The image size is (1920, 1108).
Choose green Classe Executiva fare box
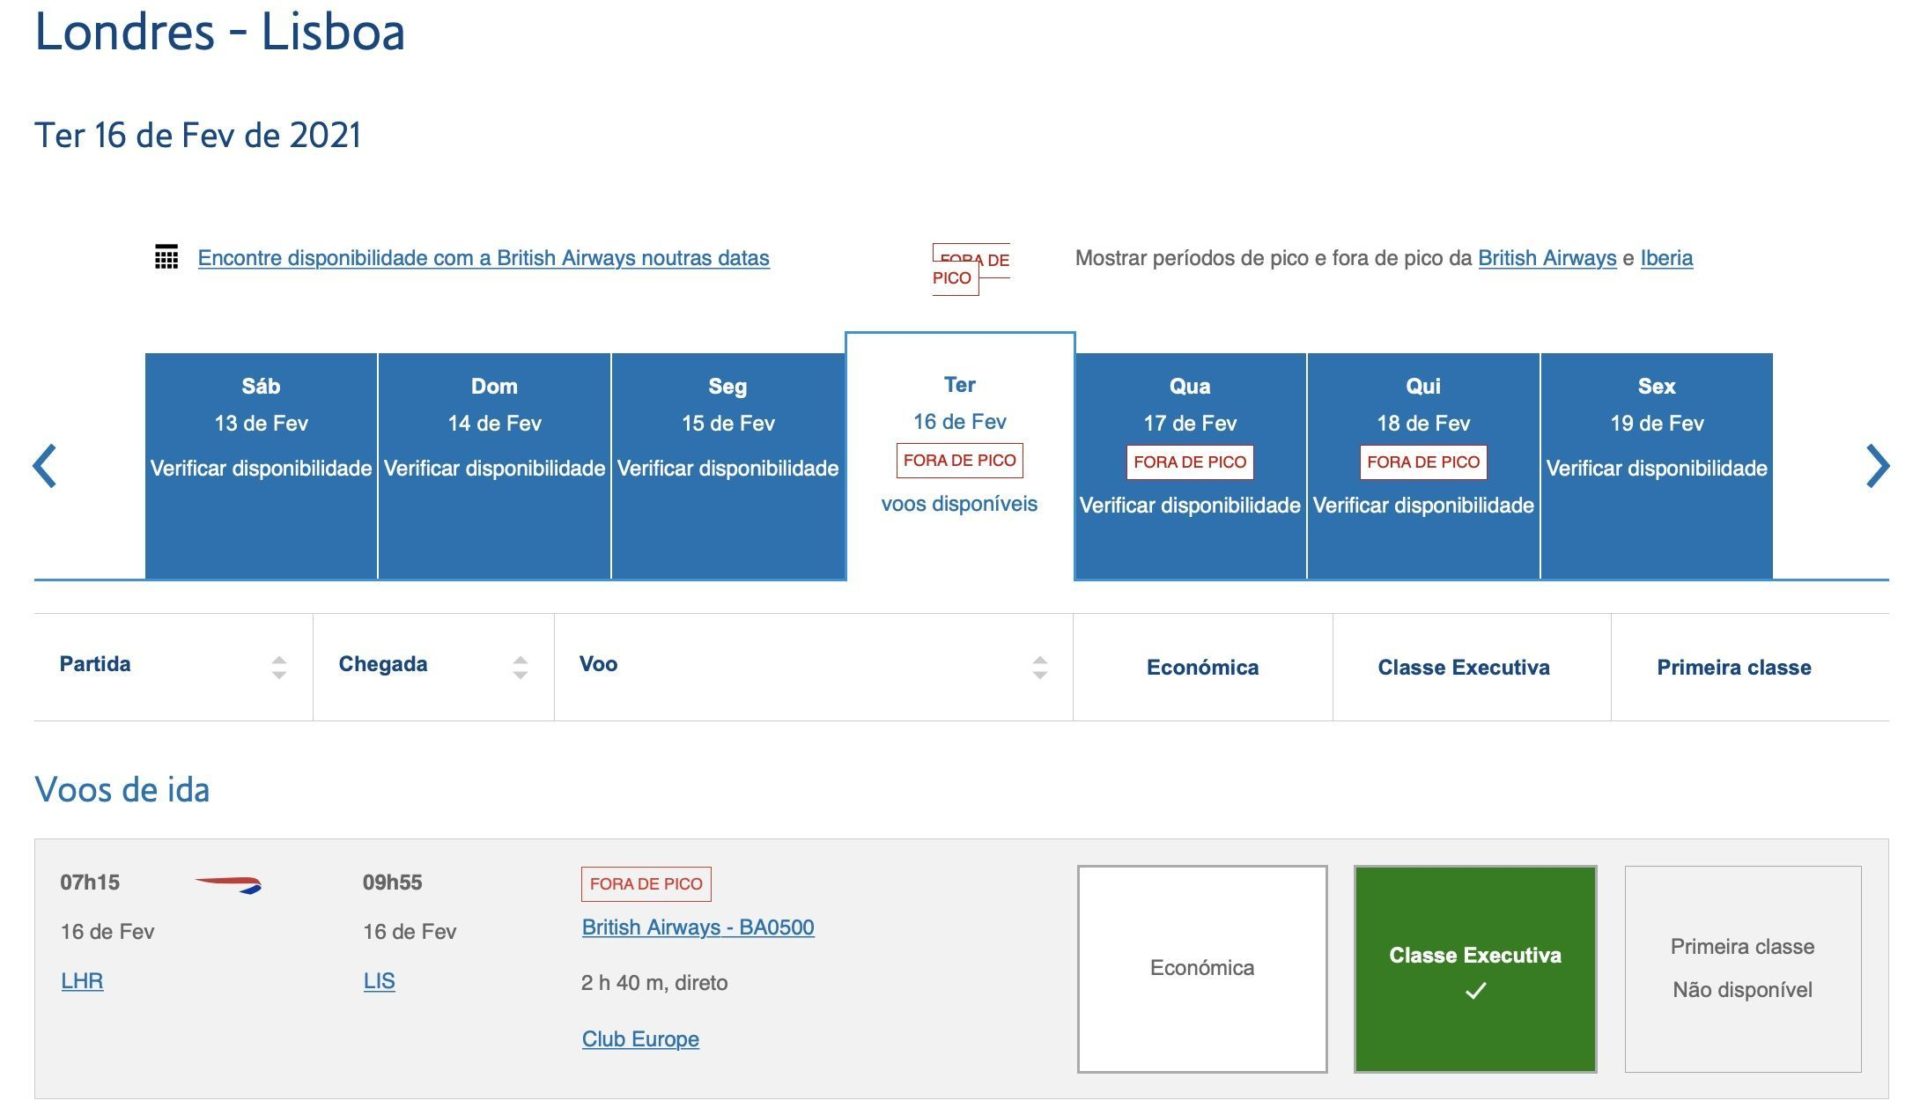coord(1475,968)
